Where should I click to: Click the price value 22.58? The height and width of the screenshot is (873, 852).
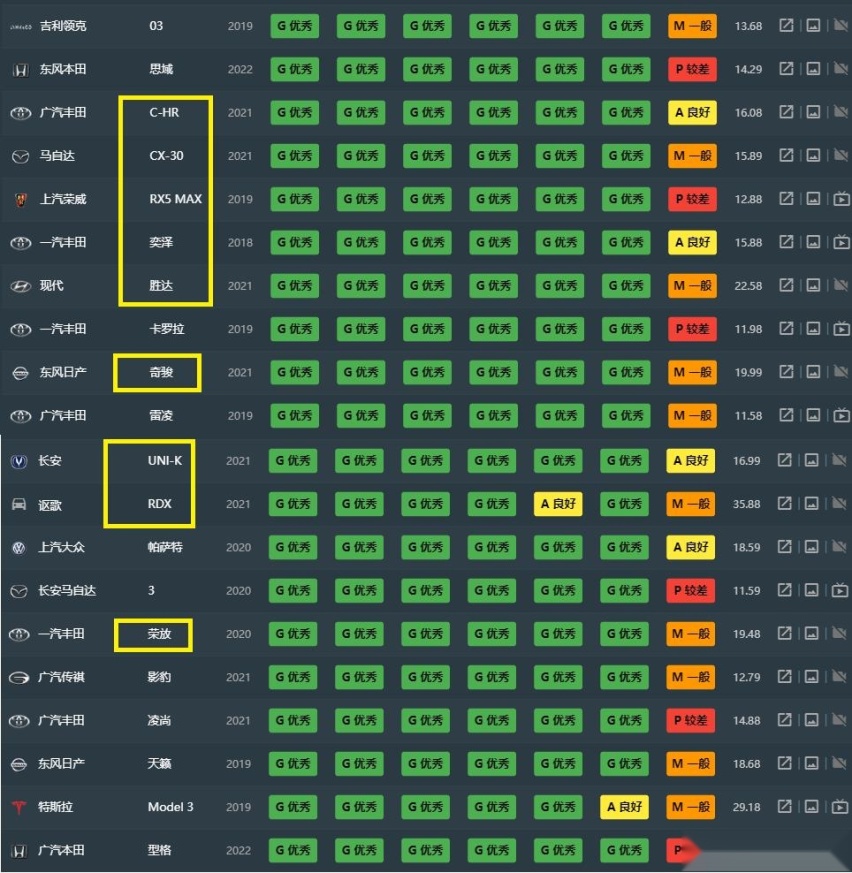click(x=748, y=286)
